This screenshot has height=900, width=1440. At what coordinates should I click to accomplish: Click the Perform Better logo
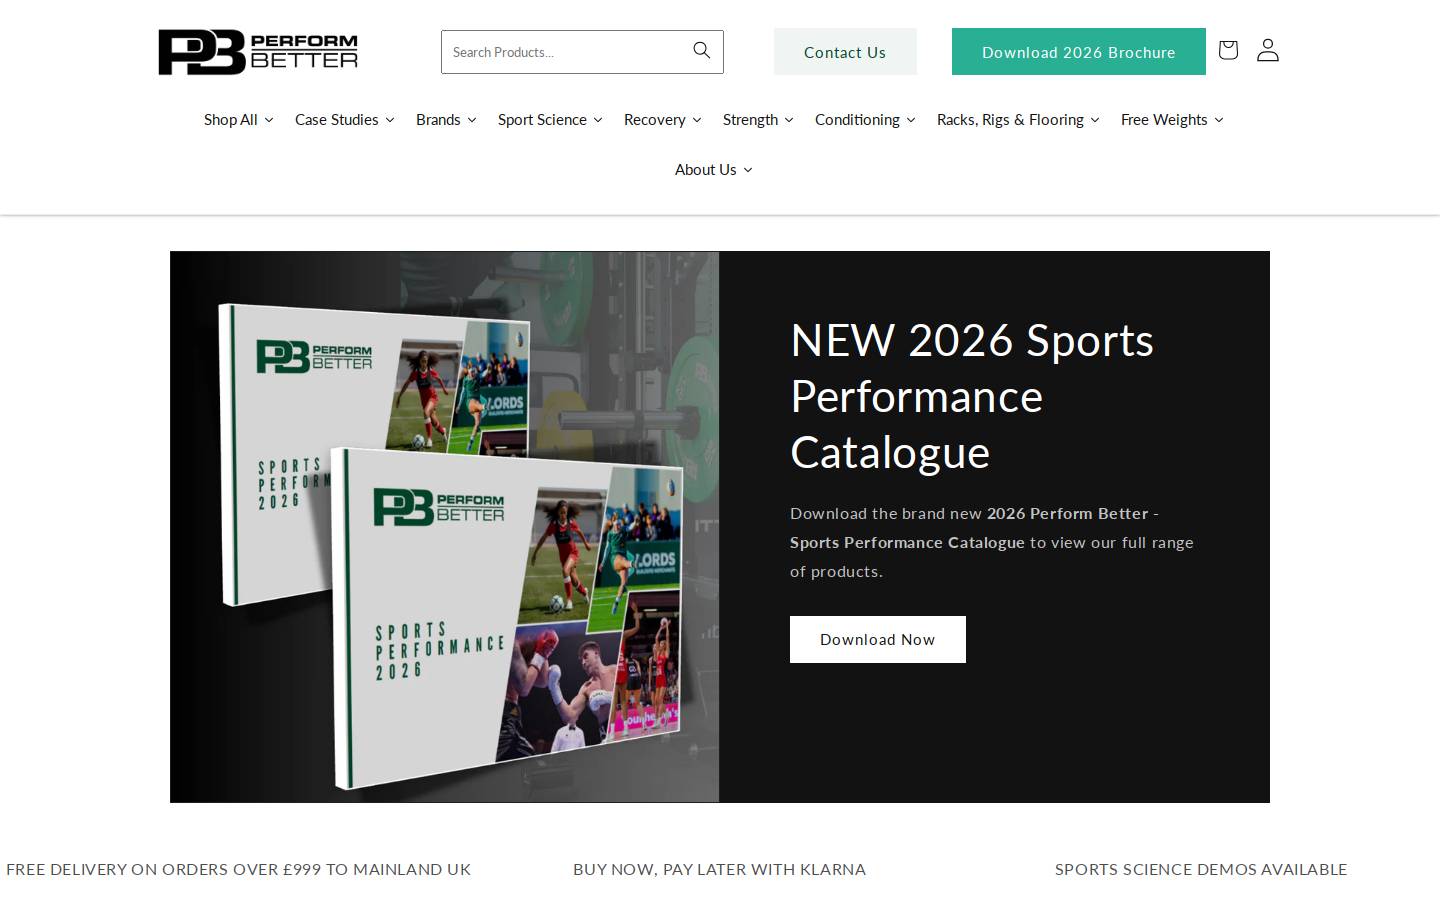click(x=258, y=52)
